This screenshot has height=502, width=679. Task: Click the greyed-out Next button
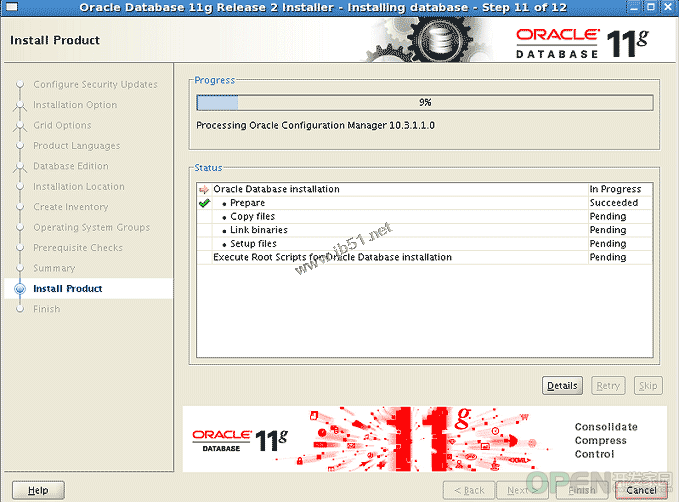522,490
